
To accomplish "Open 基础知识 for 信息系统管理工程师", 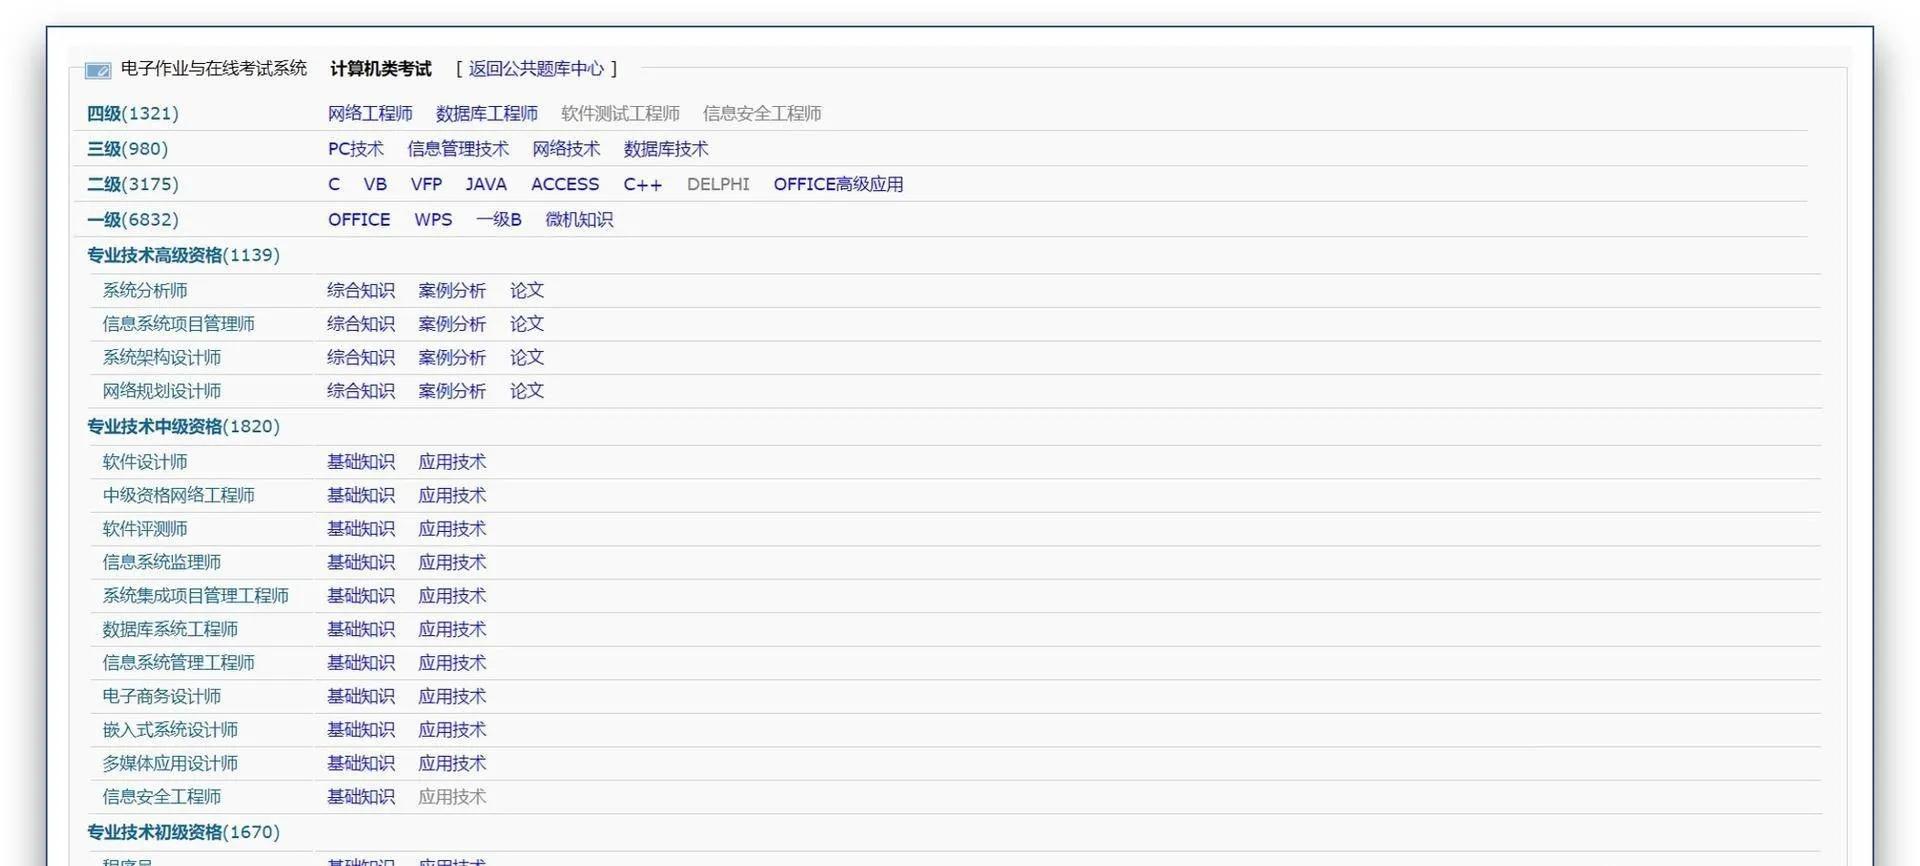I will tap(361, 663).
